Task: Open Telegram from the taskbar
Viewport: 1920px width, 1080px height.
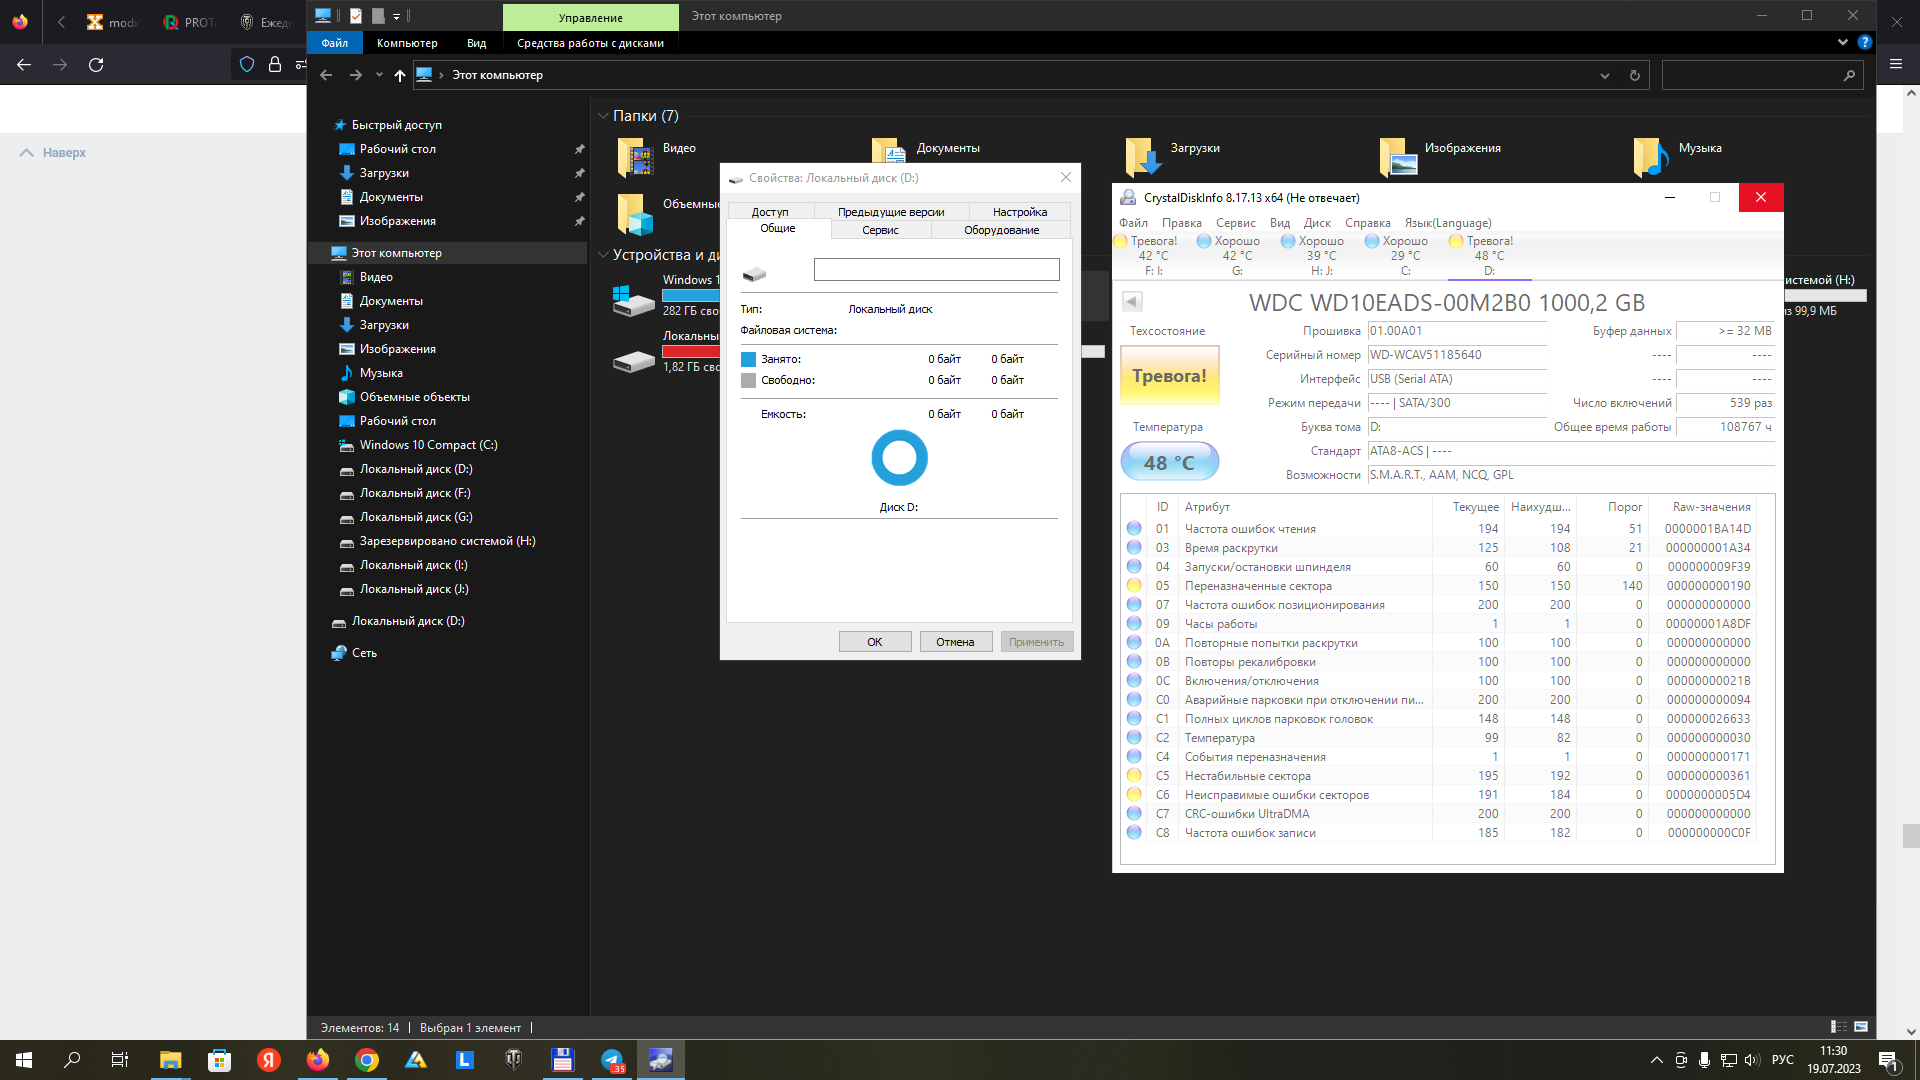Action: point(612,1060)
